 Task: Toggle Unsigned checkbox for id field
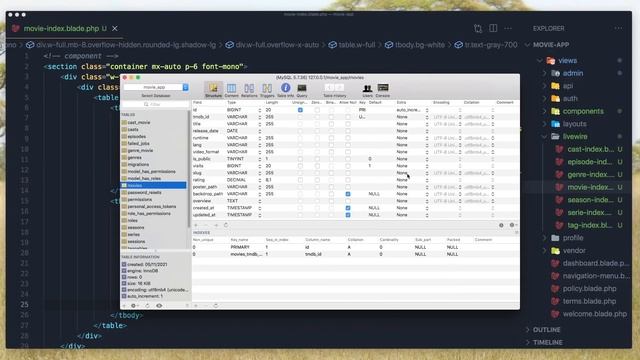tap(300, 110)
